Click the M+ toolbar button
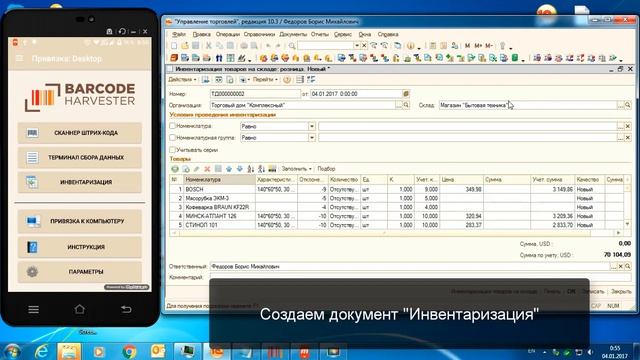The height and width of the screenshot is (360, 640). pyautogui.click(x=478, y=46)
